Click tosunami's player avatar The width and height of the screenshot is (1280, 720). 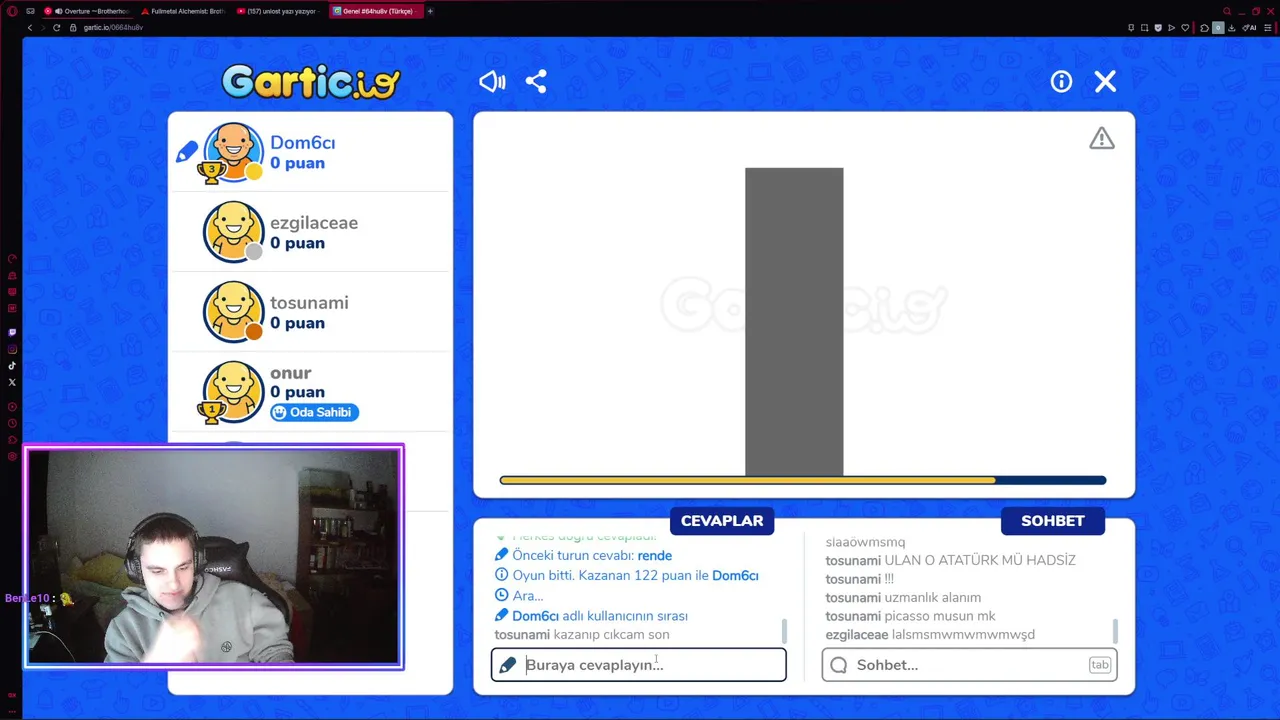point(233,312)
